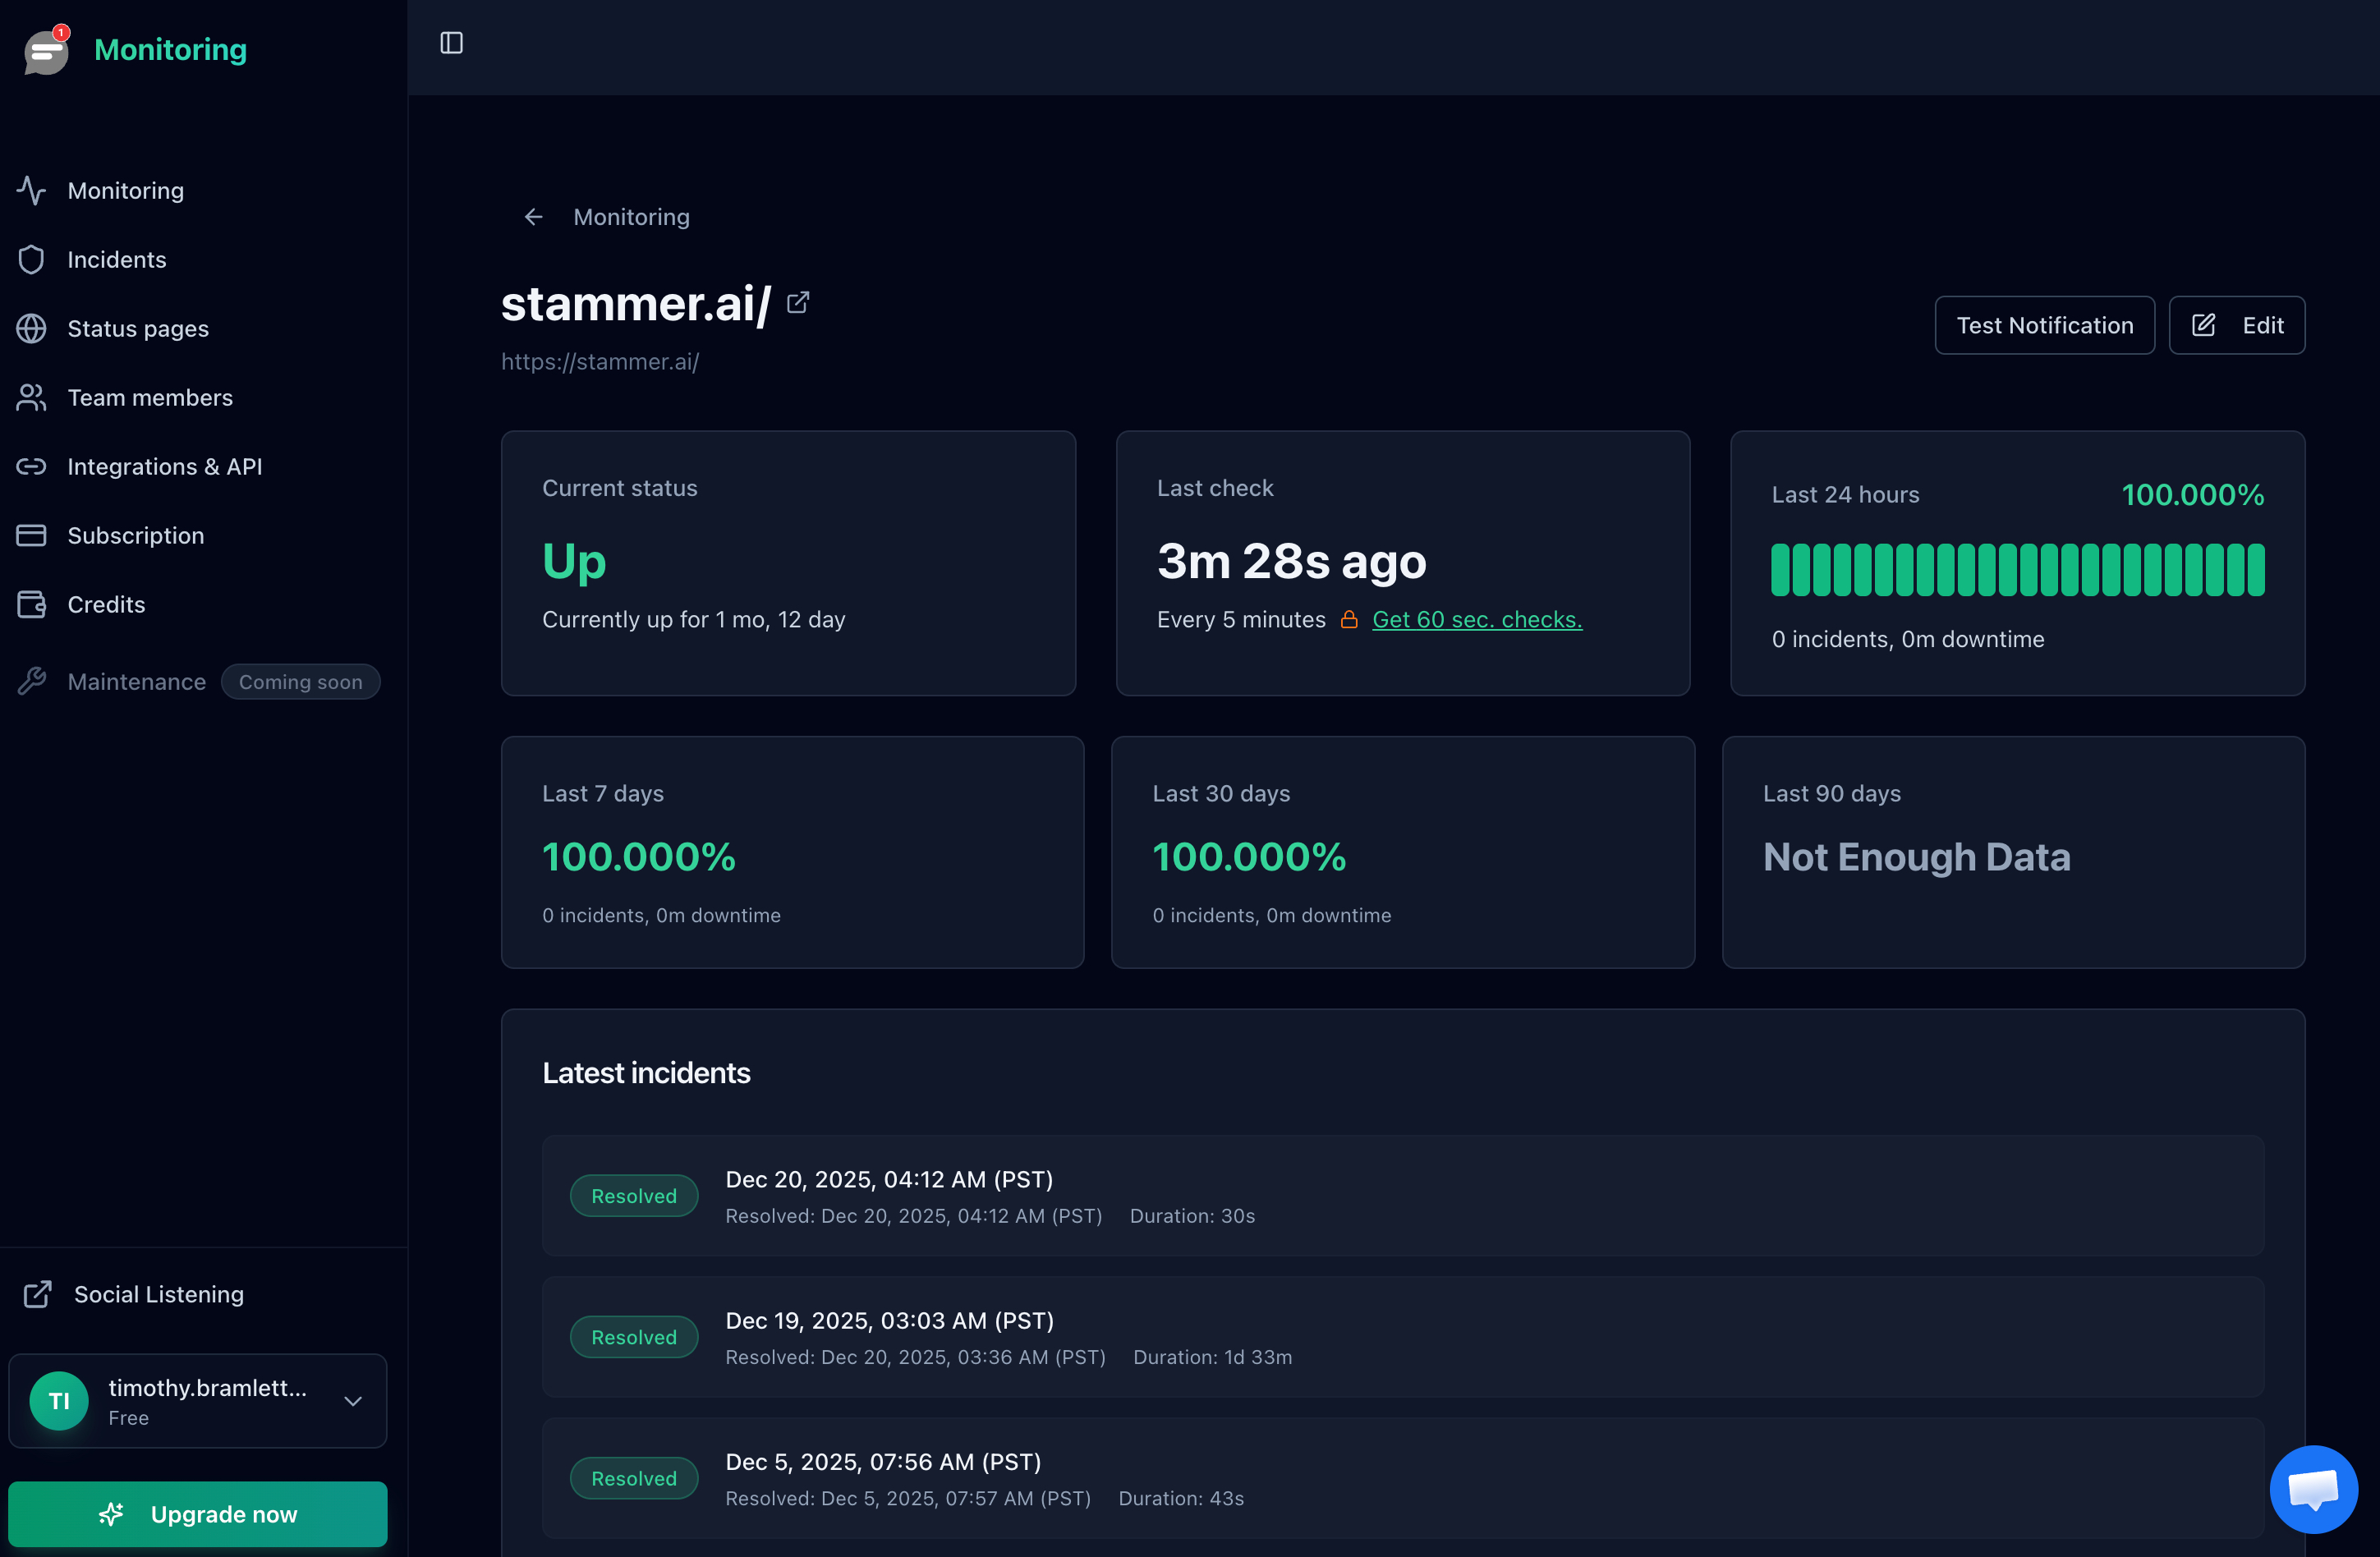Click the Get 60 sec. checks link
The image size is (2380, 1557).
[1476, 620]
